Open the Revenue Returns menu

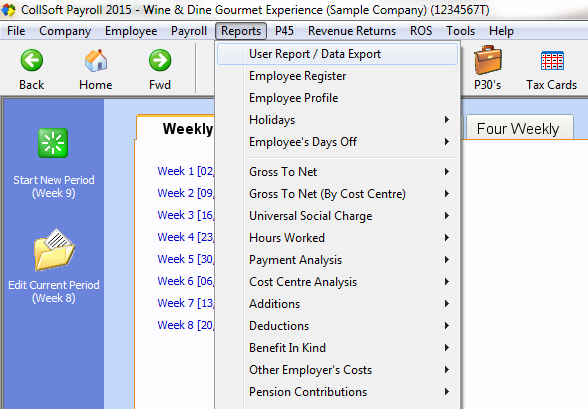(352, 31)
